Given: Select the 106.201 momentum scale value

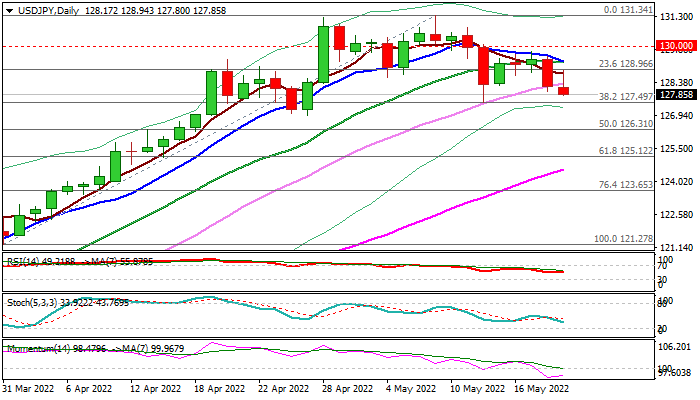Looking at the screenshot, I should 676,347.
